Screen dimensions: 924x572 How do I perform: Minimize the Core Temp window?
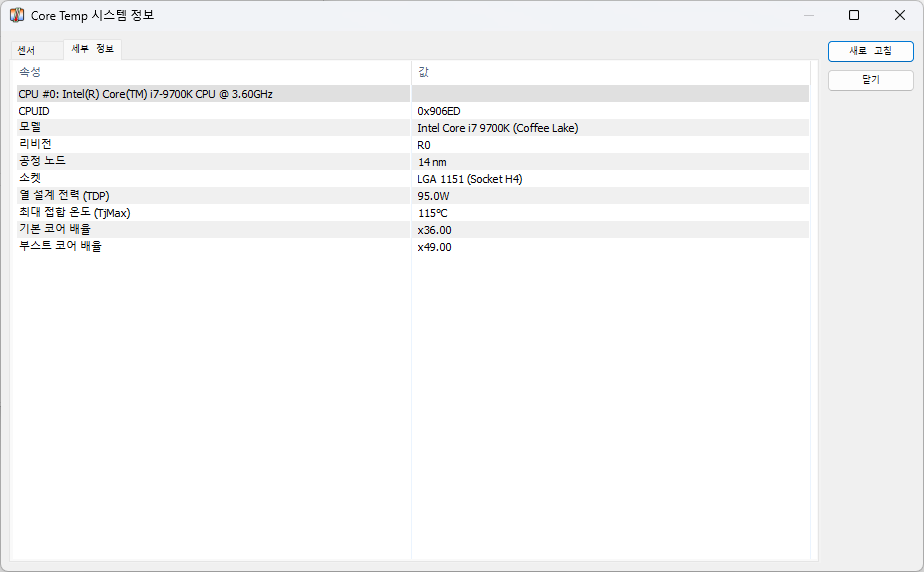pyautogui.click(x=808, y=15)
